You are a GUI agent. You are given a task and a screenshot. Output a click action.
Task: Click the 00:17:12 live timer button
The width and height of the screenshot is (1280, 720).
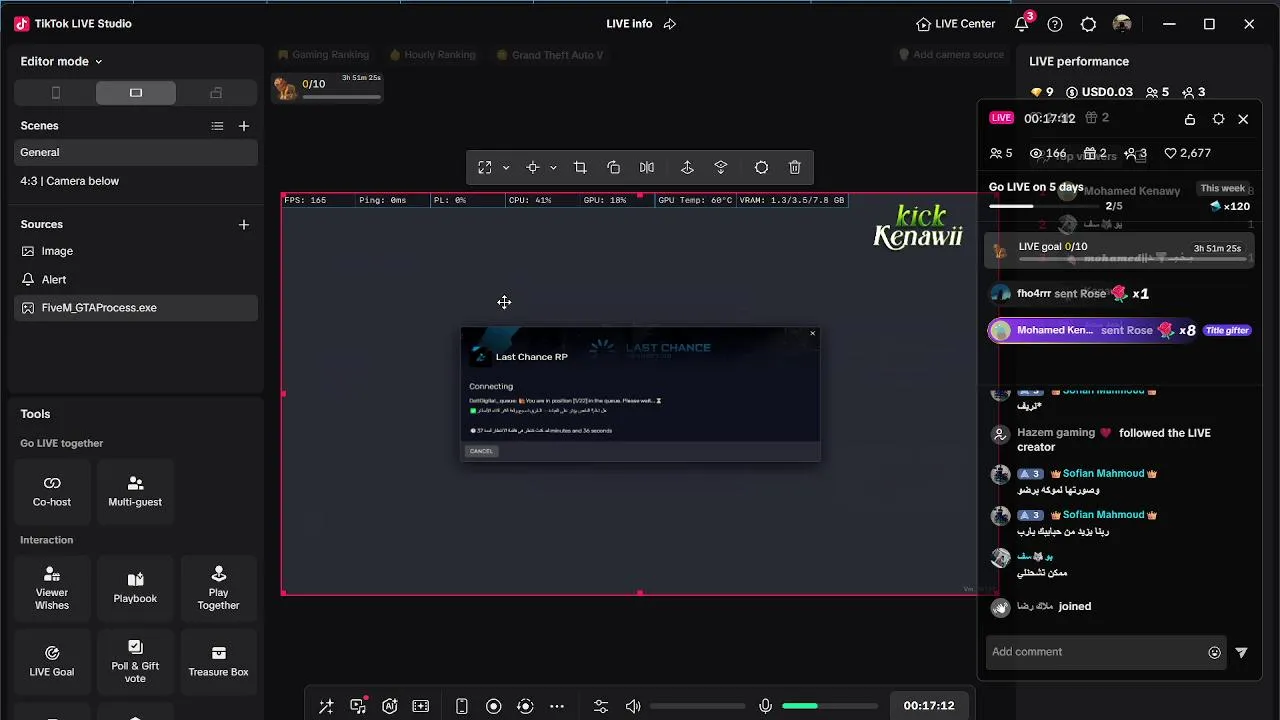(929, 706)
